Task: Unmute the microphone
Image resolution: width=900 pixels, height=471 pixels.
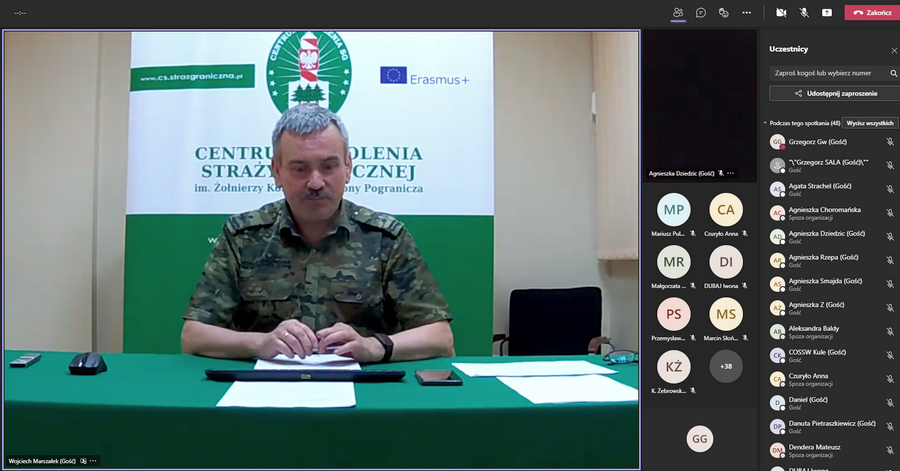Action: 804,13
